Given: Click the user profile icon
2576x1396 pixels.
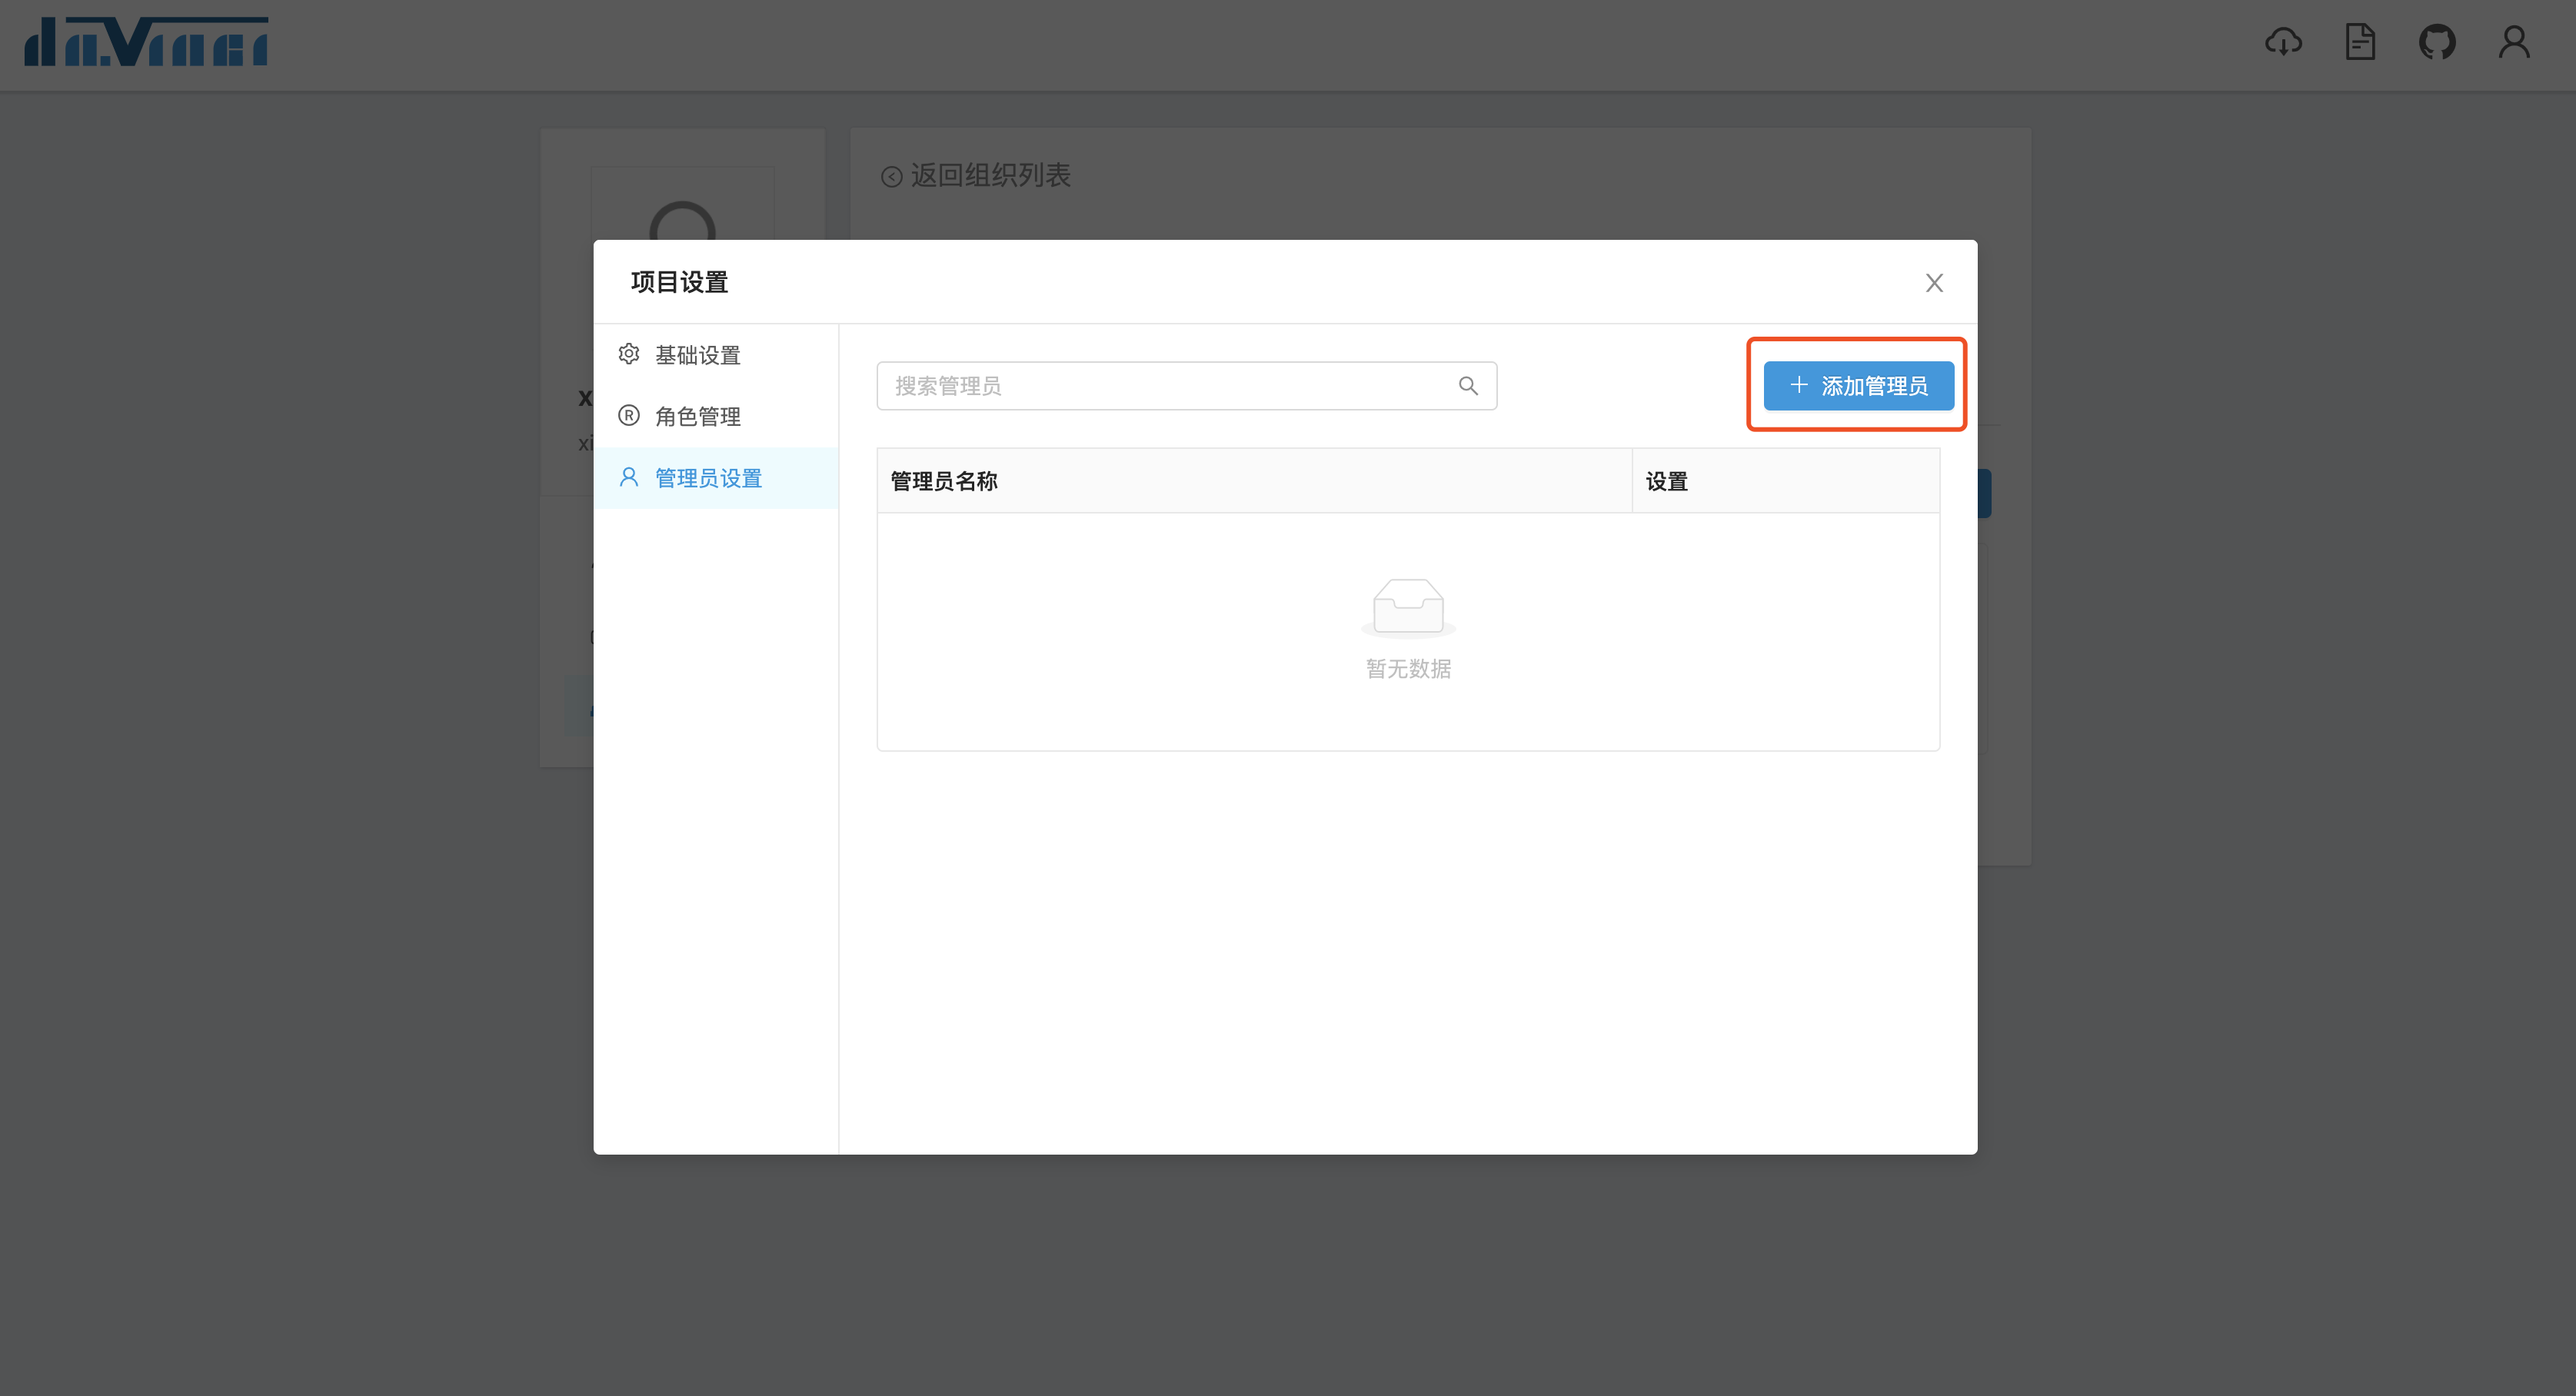Looking at the screenshot, I should tap(2514, 42).
